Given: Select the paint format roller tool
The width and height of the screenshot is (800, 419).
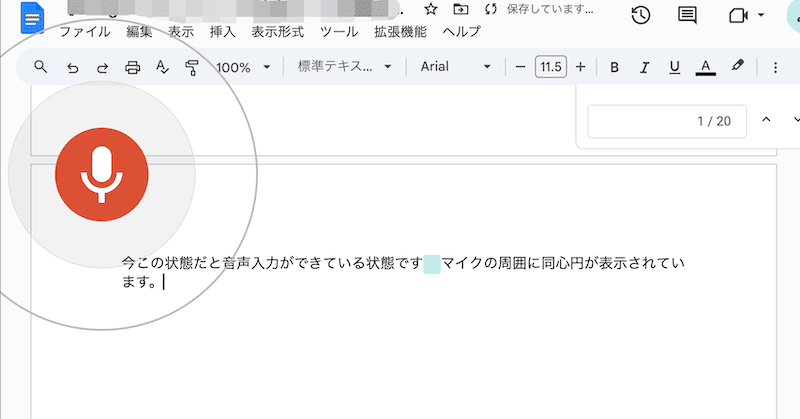Looking at the screenshot, I should [x=192, y=67].
